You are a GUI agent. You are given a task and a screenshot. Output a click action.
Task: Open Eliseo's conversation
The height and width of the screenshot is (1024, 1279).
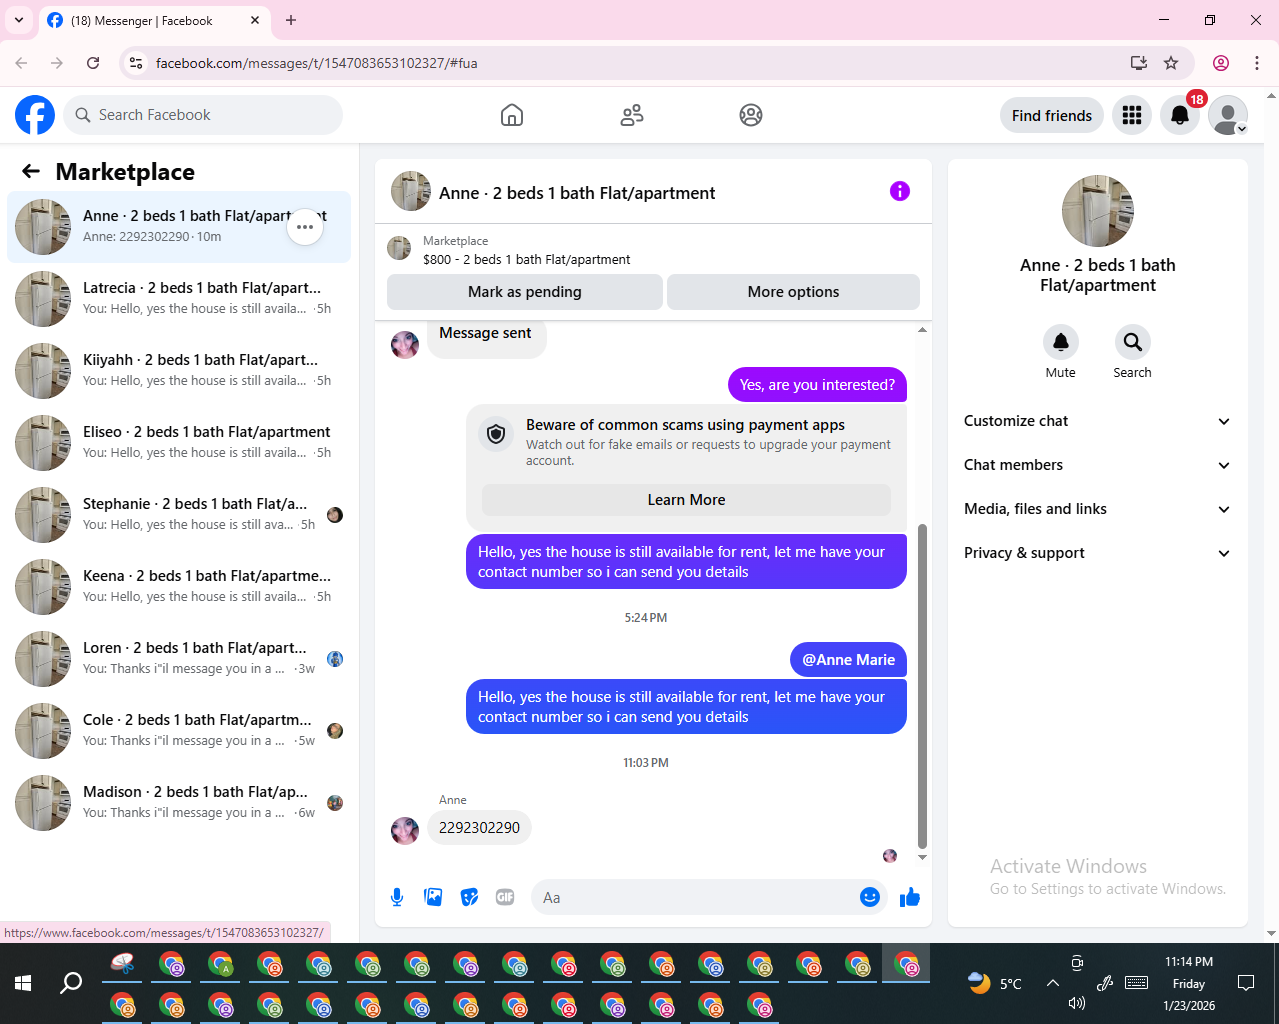coord(179,443)
